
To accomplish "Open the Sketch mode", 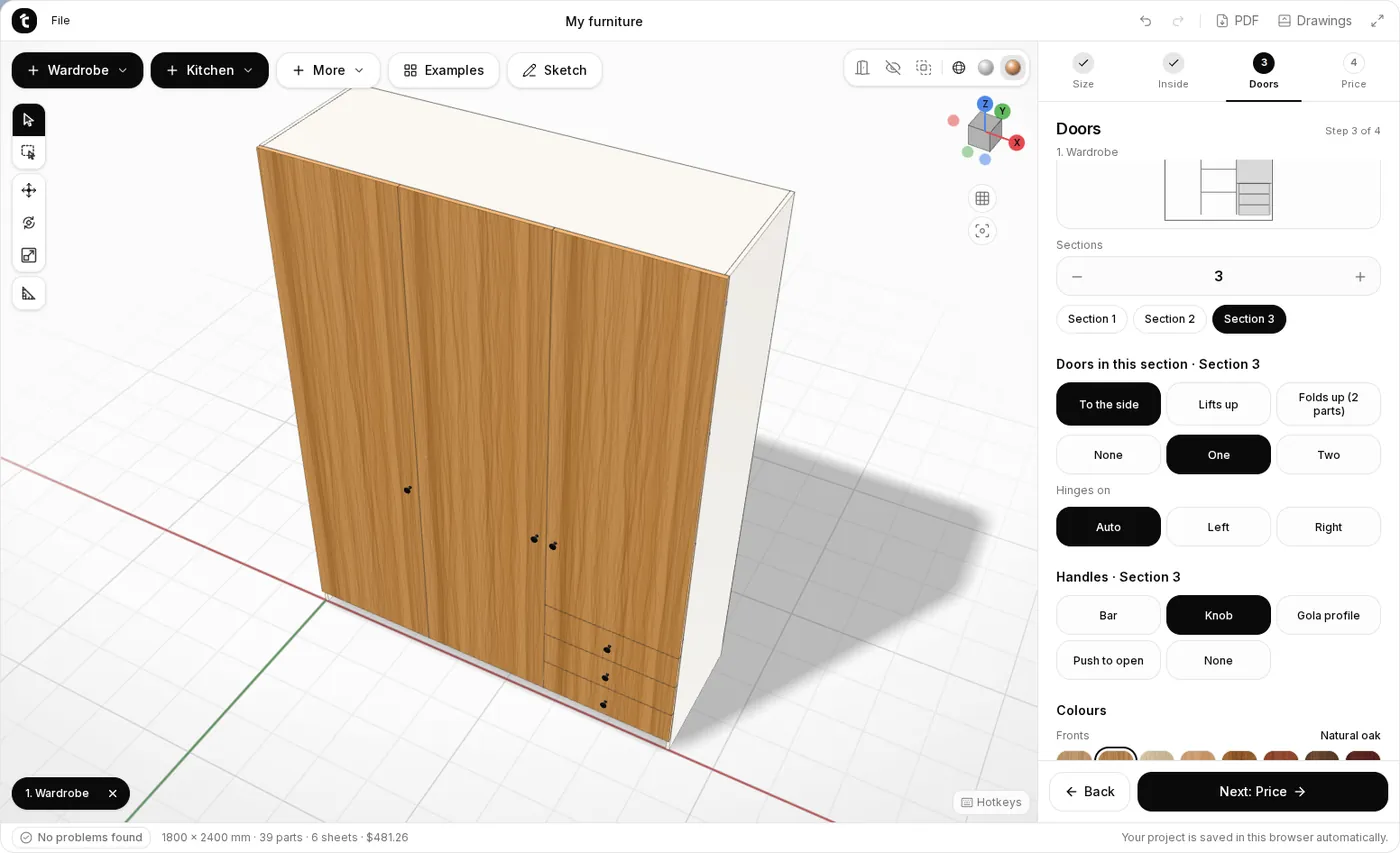I will (554, 70).
